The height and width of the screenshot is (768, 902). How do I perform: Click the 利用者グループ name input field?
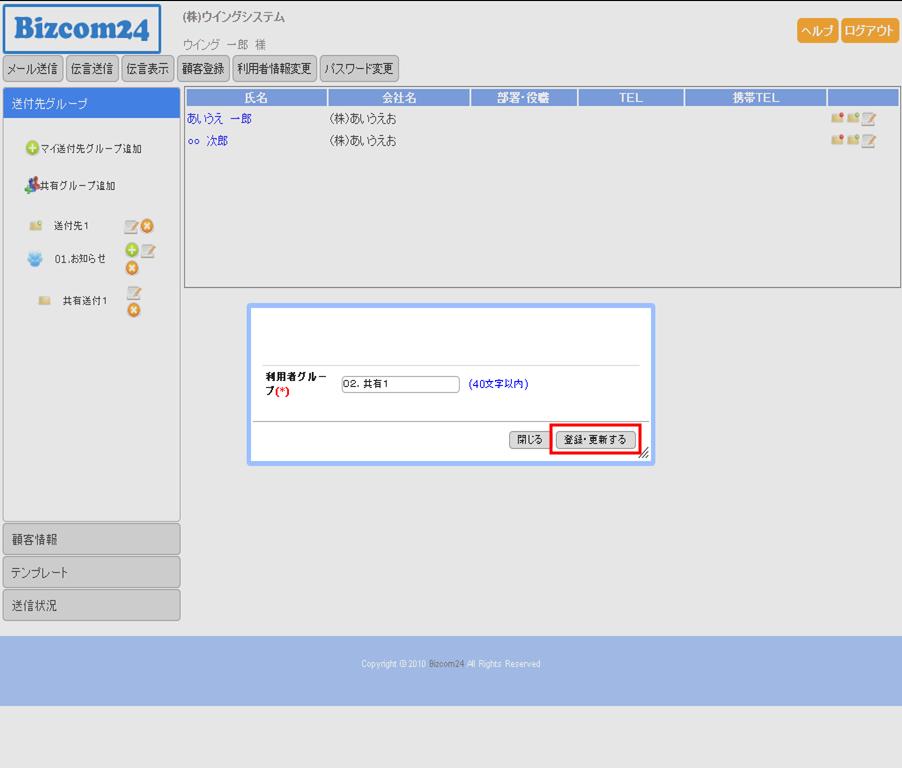(400, 384)
